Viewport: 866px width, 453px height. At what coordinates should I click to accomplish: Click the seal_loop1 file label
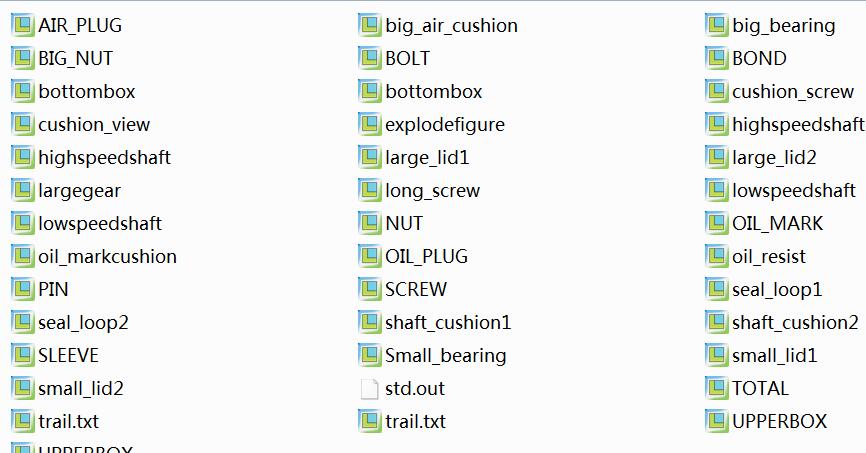coord(777,290)
